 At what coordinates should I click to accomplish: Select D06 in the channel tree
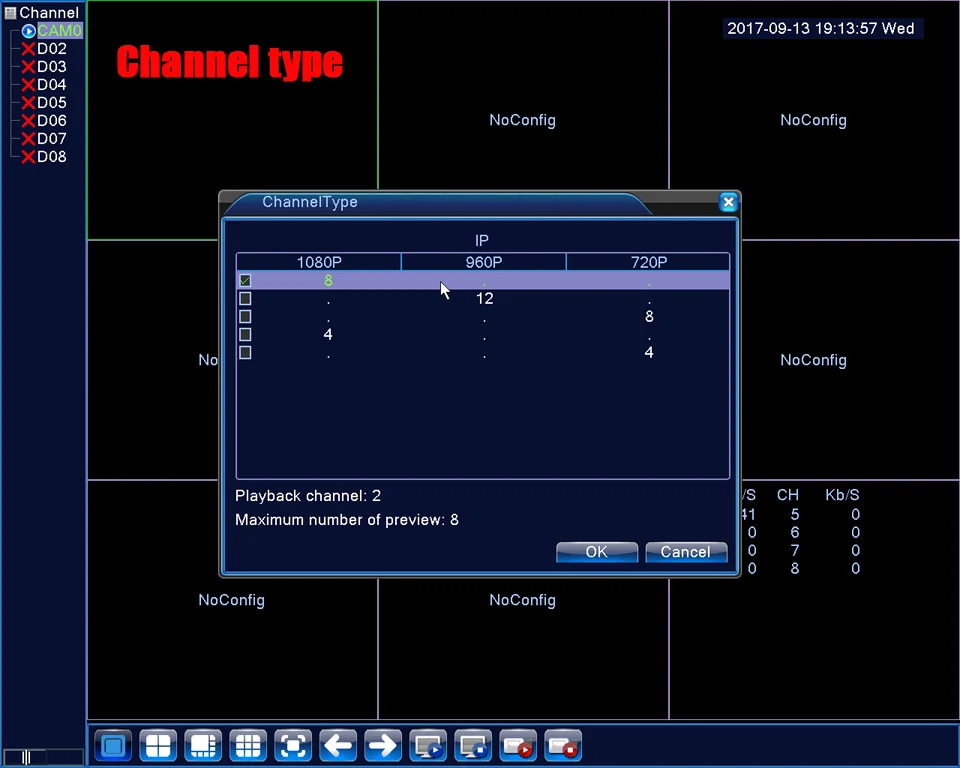pos(52,121)
